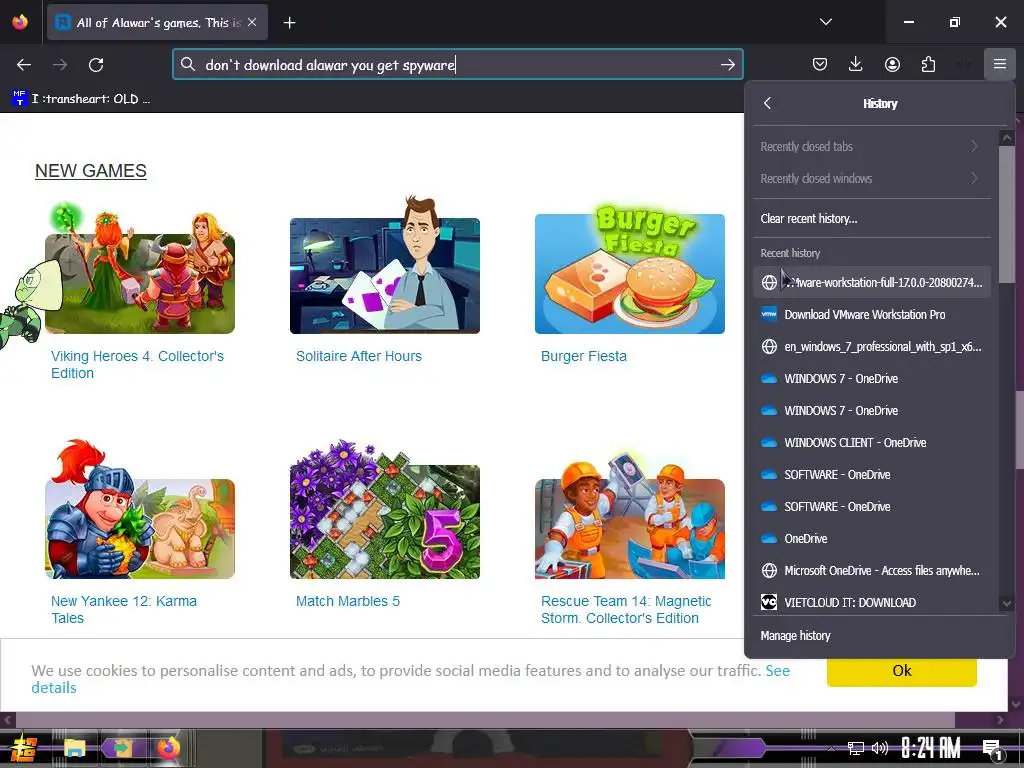Open Firefox taskbar icon
Screen dimensions: 1024x768
point(168,748)
